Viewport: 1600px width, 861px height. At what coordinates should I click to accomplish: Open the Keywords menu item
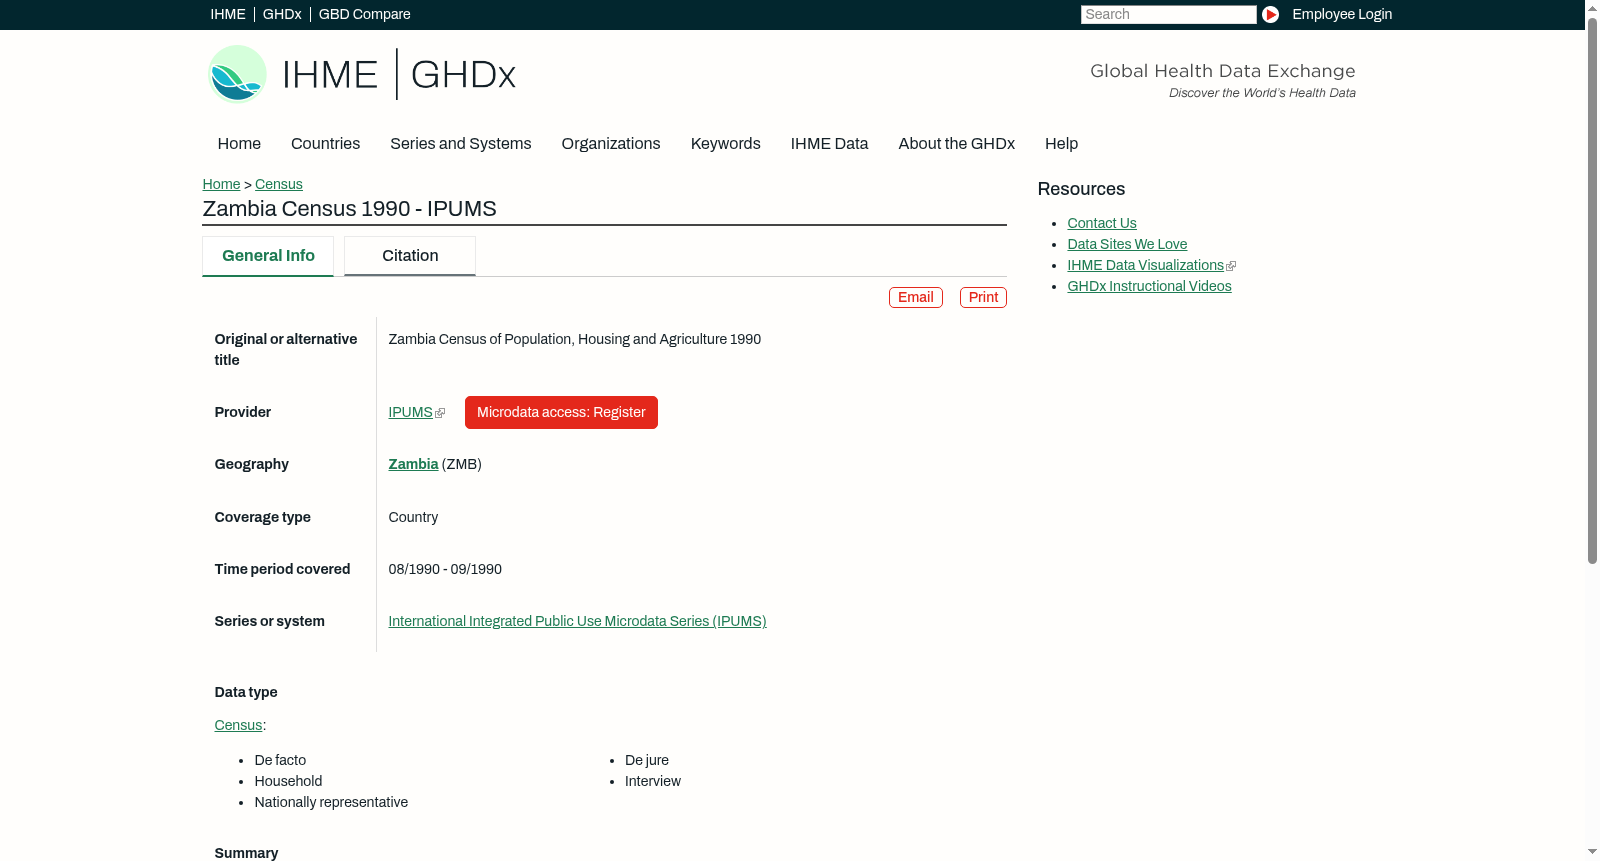click(726, 144)
